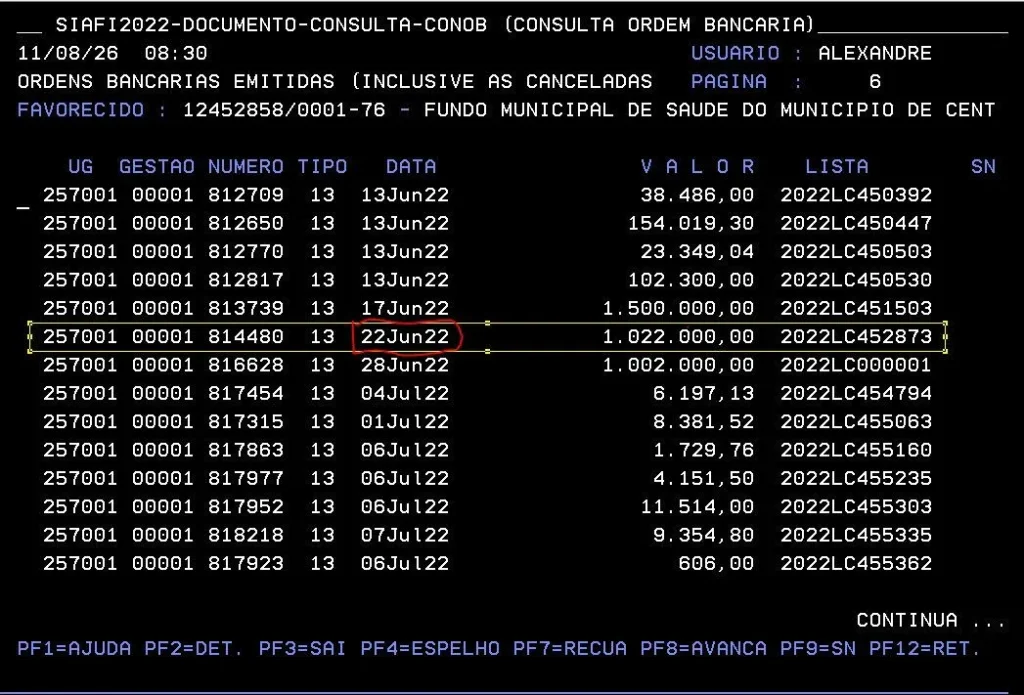Select PF12=RET. return option
This screenshot has height=695, width=1024.
click(x=925, y=649)
